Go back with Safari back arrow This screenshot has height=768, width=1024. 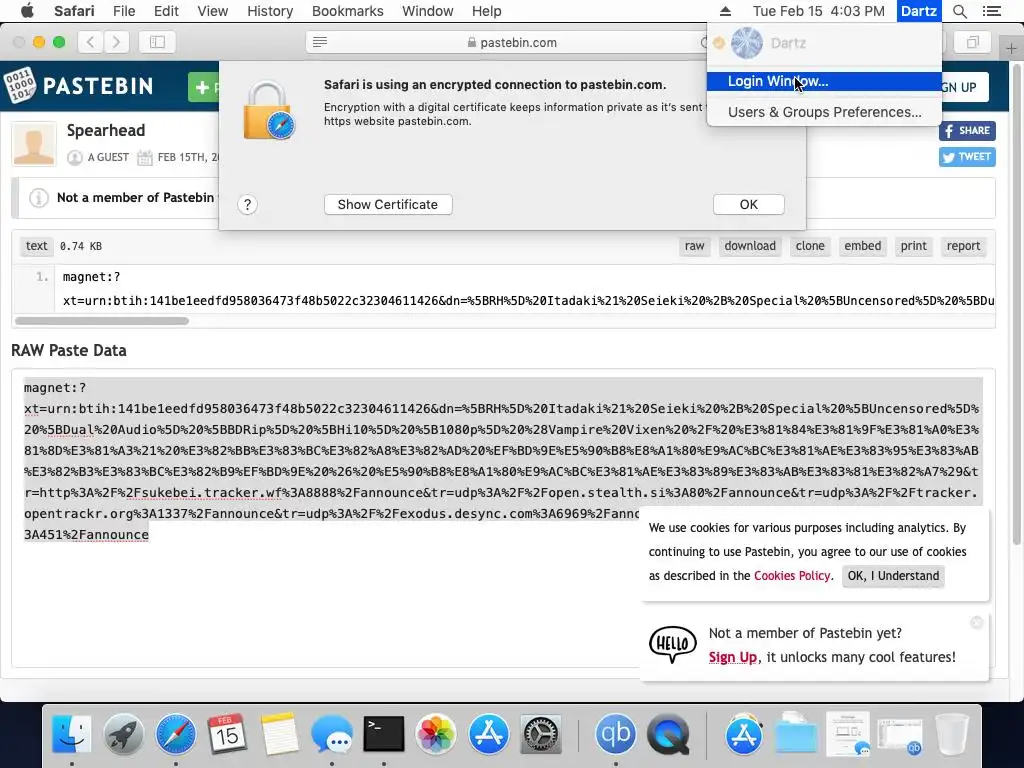pyautogui.click(x=90, y=42)
